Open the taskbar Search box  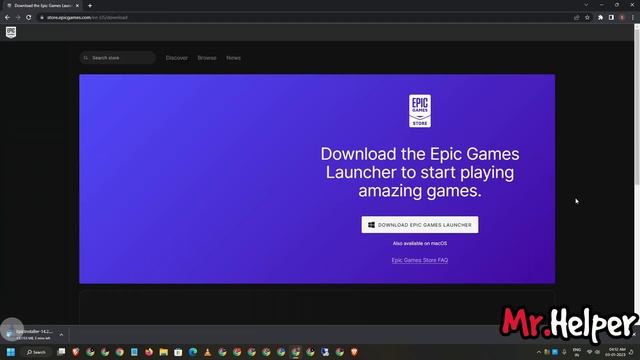(37, 352)
